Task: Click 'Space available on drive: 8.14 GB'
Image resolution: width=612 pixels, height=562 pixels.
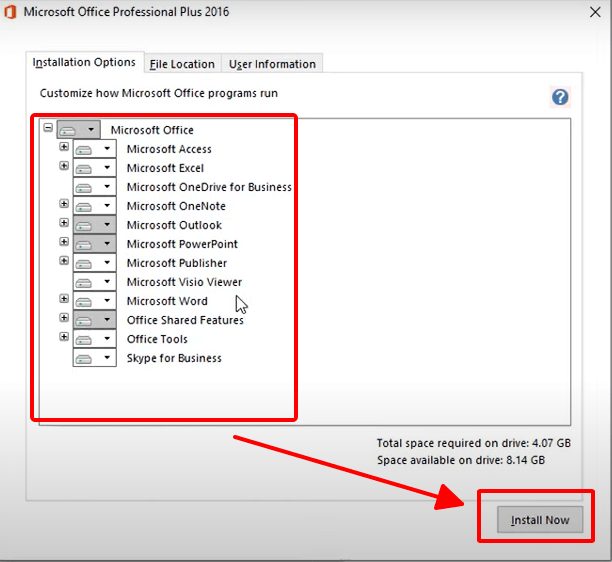Action: pyautogui.click(x=461, y=461)
